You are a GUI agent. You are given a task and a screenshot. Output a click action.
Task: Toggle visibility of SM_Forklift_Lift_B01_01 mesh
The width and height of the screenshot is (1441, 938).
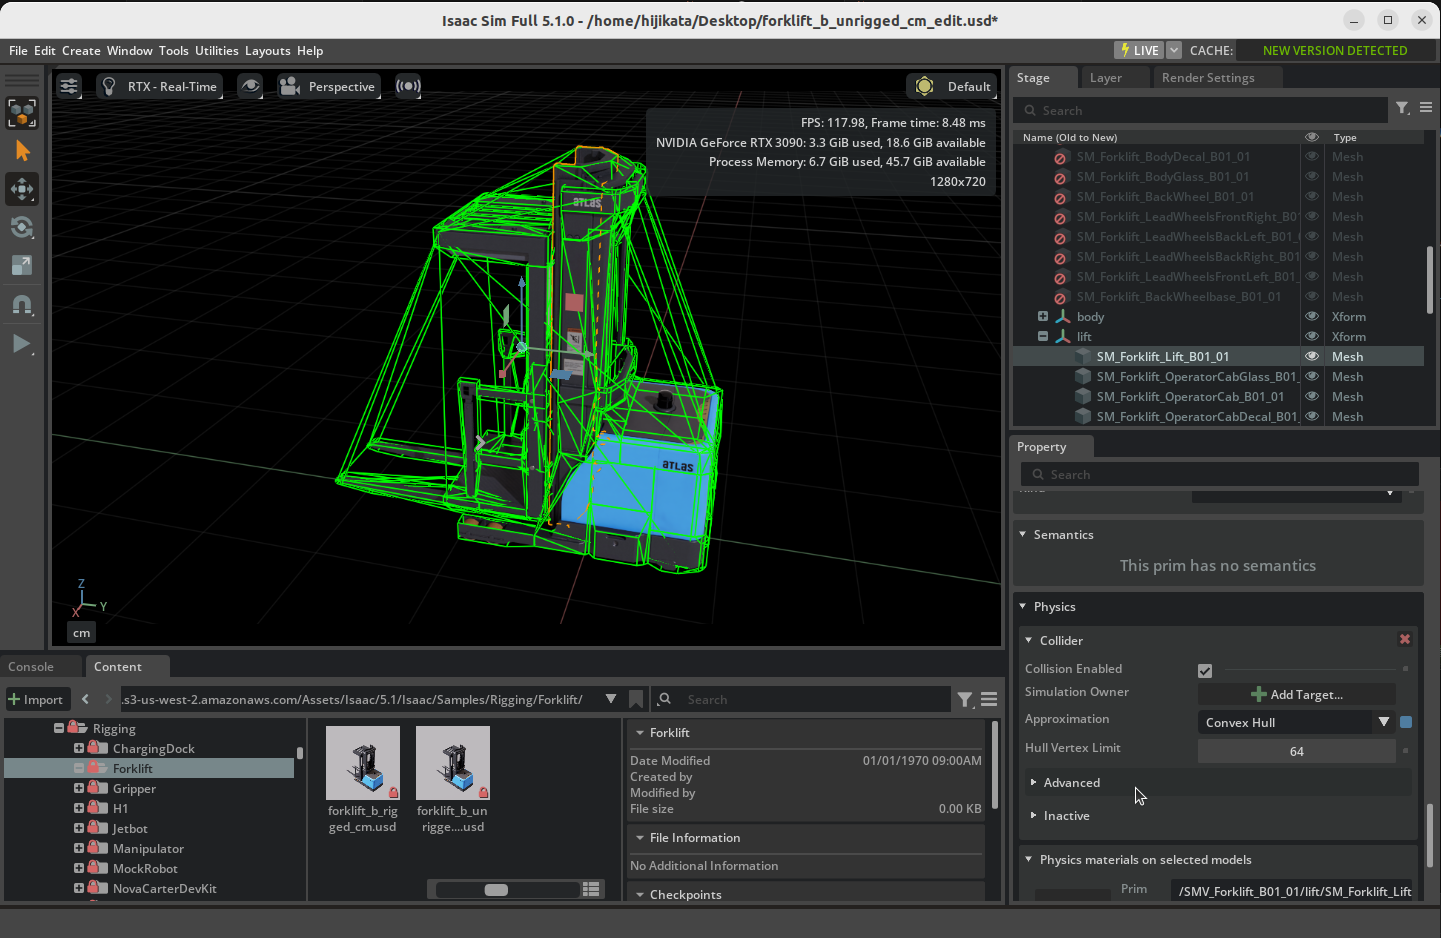click(1311, 356)
